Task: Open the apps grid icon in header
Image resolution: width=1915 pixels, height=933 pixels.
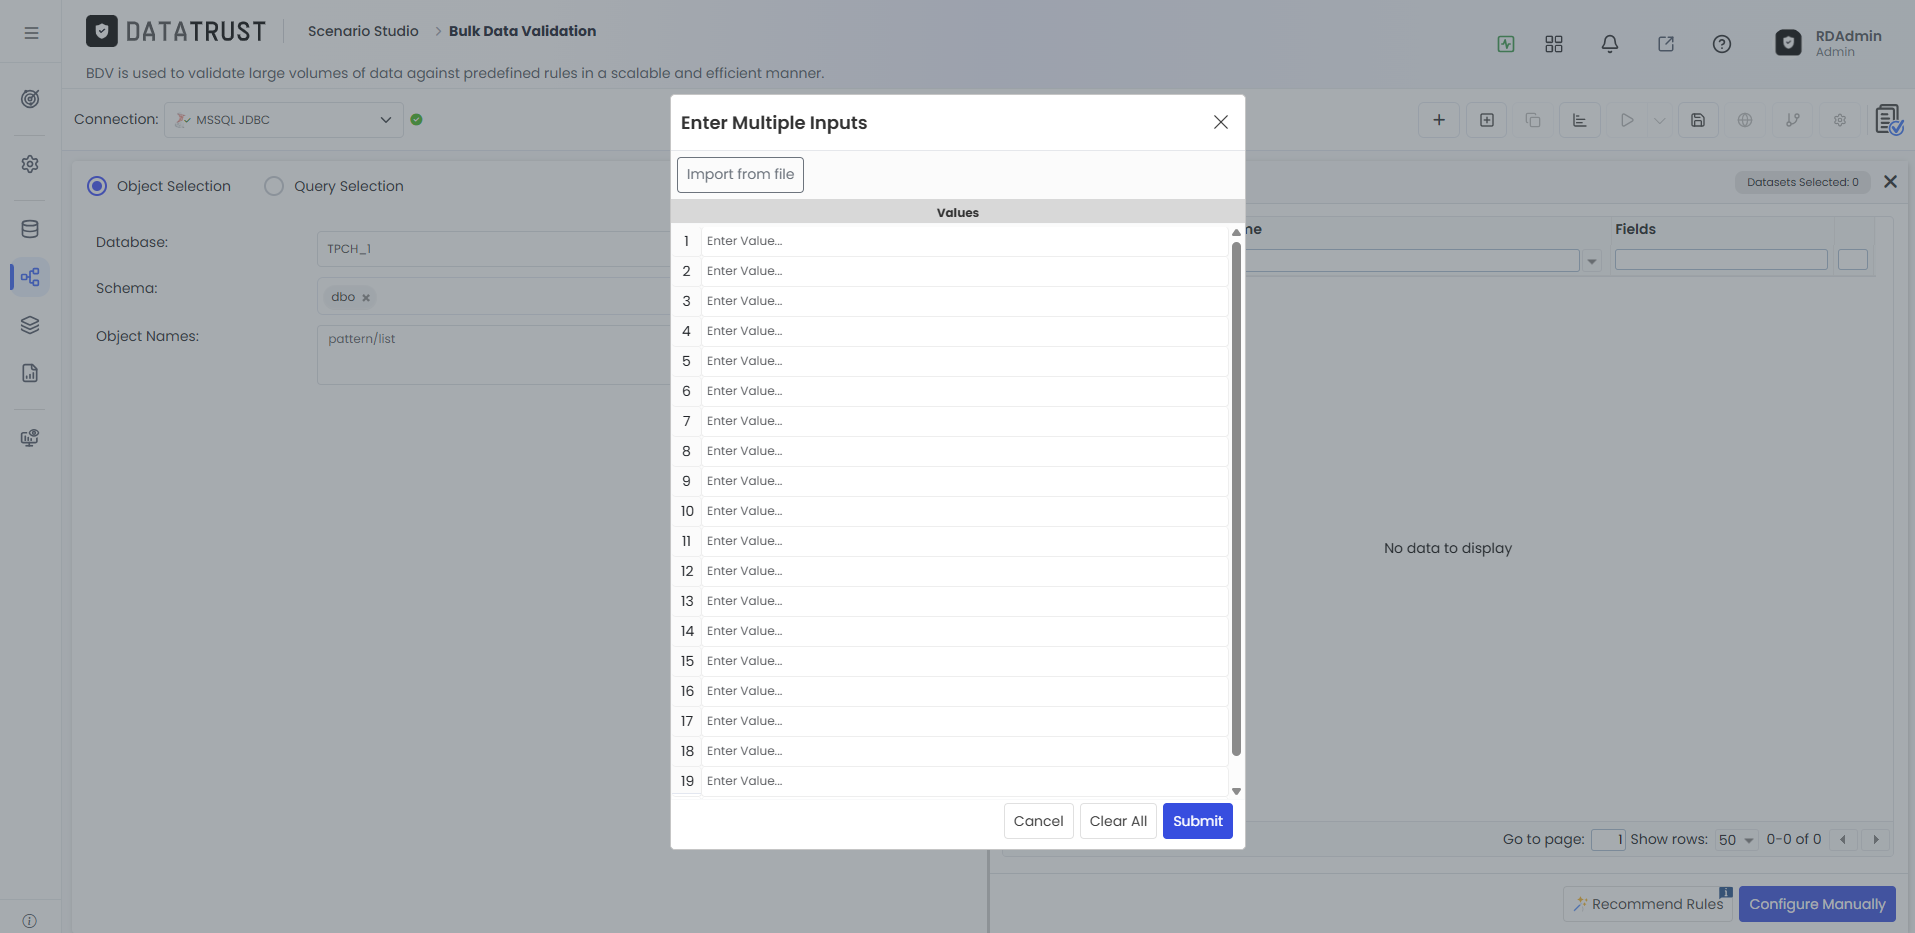Action: (x=1554, y=44)
